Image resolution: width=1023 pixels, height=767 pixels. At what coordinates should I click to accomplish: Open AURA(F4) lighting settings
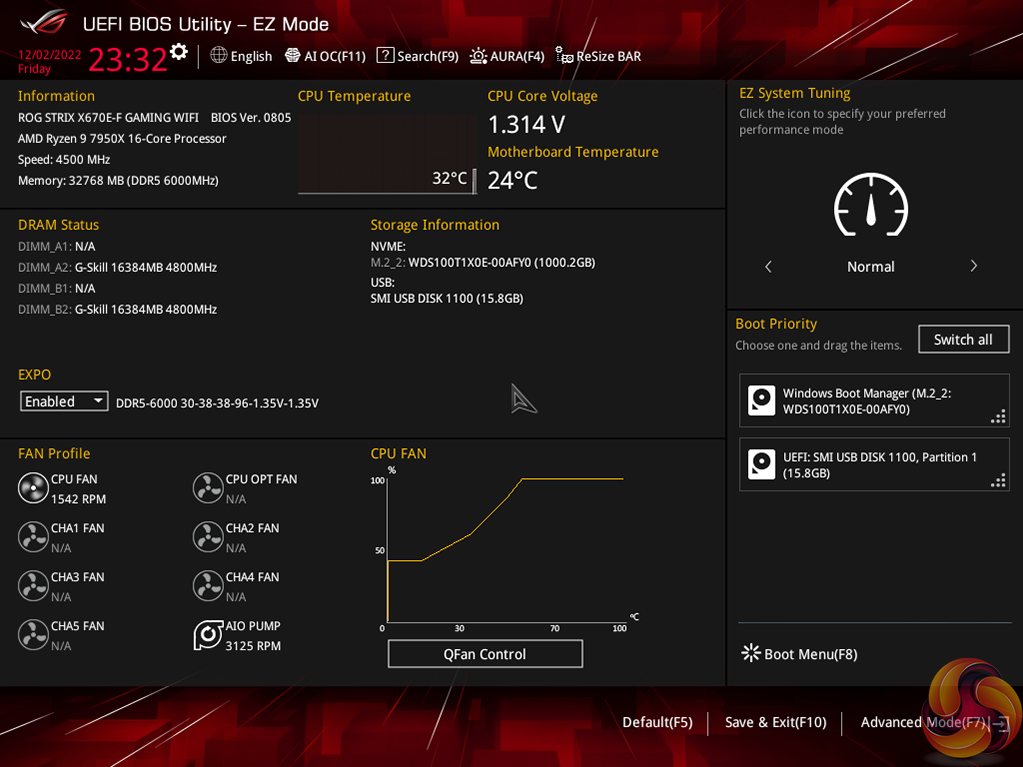[x=507, y=56]
